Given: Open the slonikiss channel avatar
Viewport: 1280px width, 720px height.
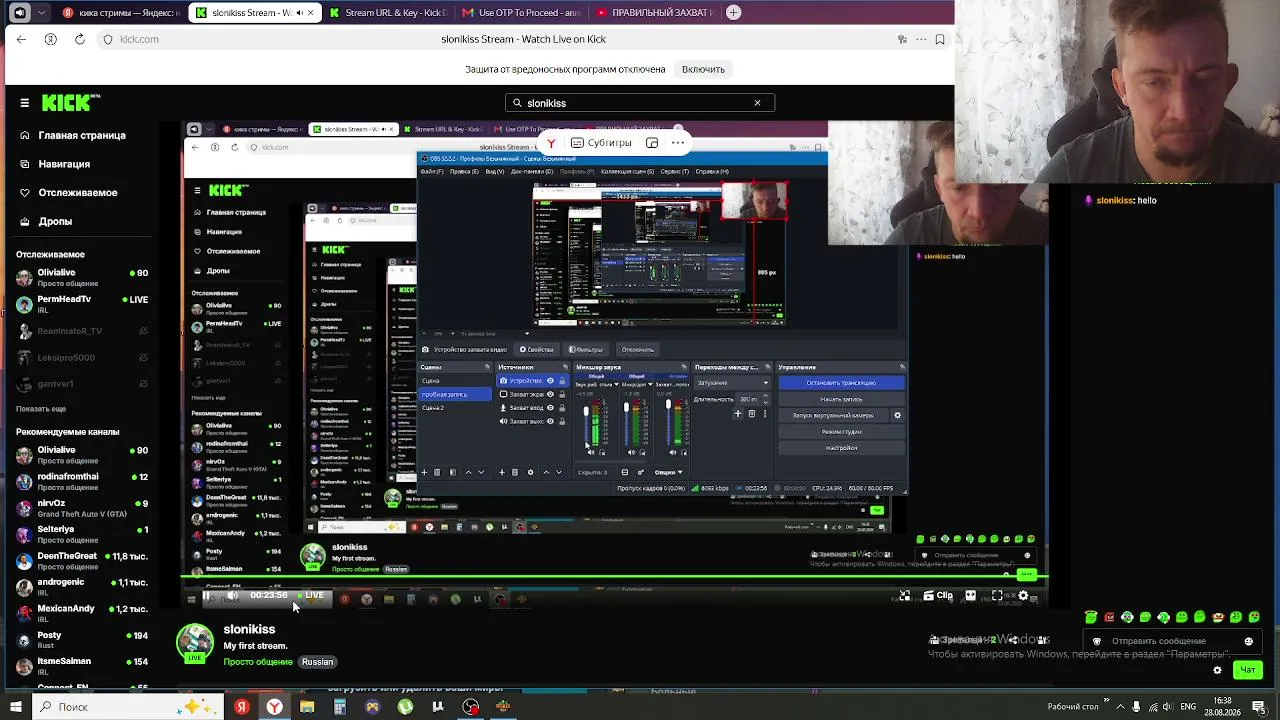Looking at the screenshot, I should (195, 642).
